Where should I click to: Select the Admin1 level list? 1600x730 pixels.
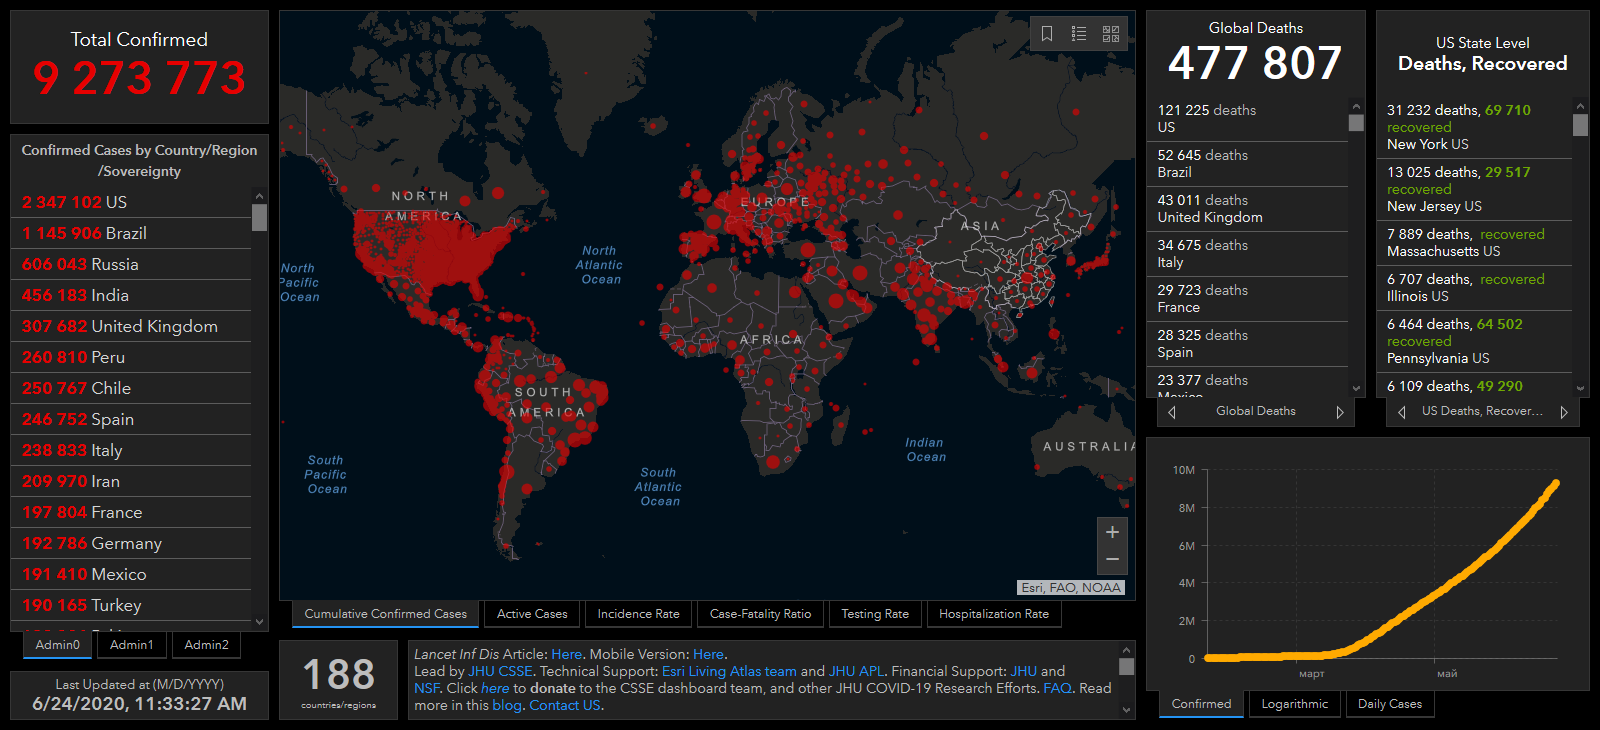coord(132,645)
